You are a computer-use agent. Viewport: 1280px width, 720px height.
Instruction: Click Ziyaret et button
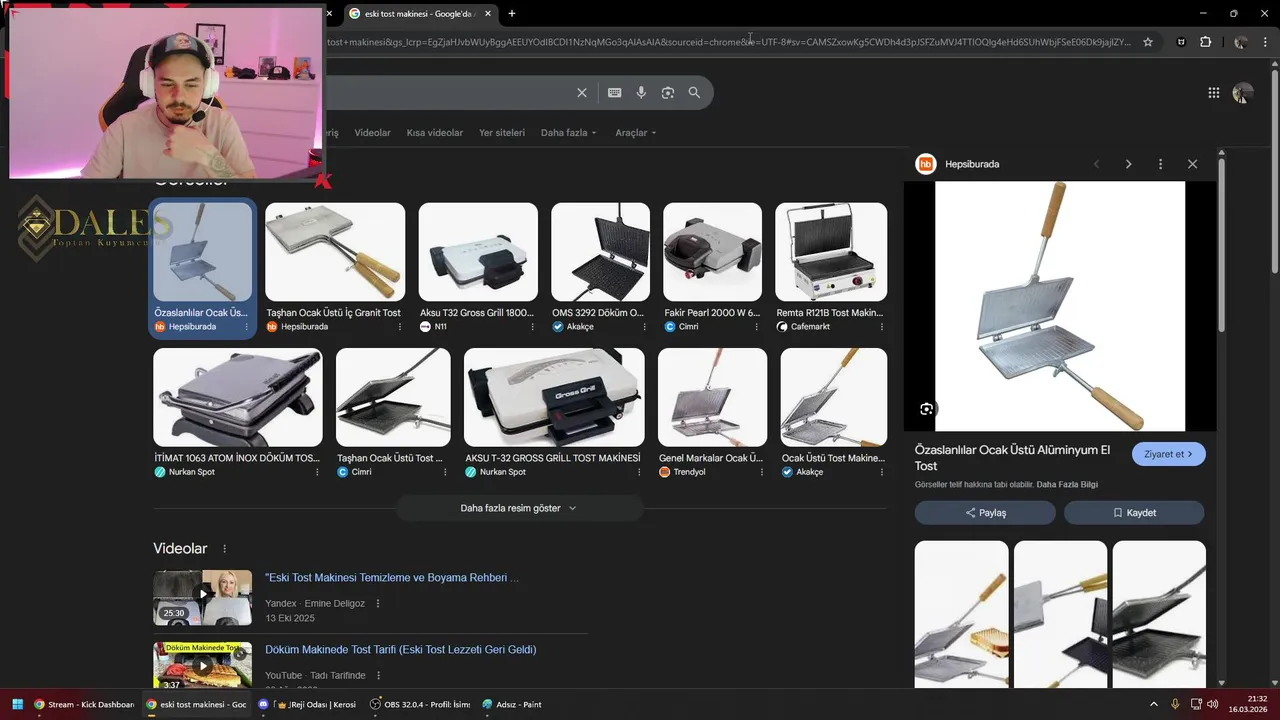point(1169,454)
